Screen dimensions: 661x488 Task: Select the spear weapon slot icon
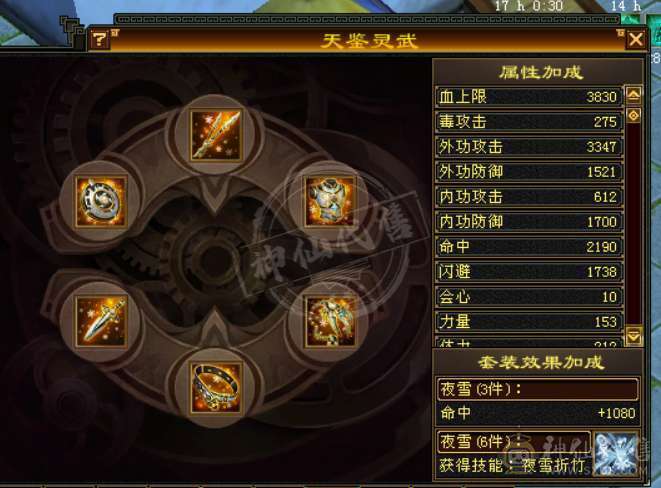pos(216,135)
